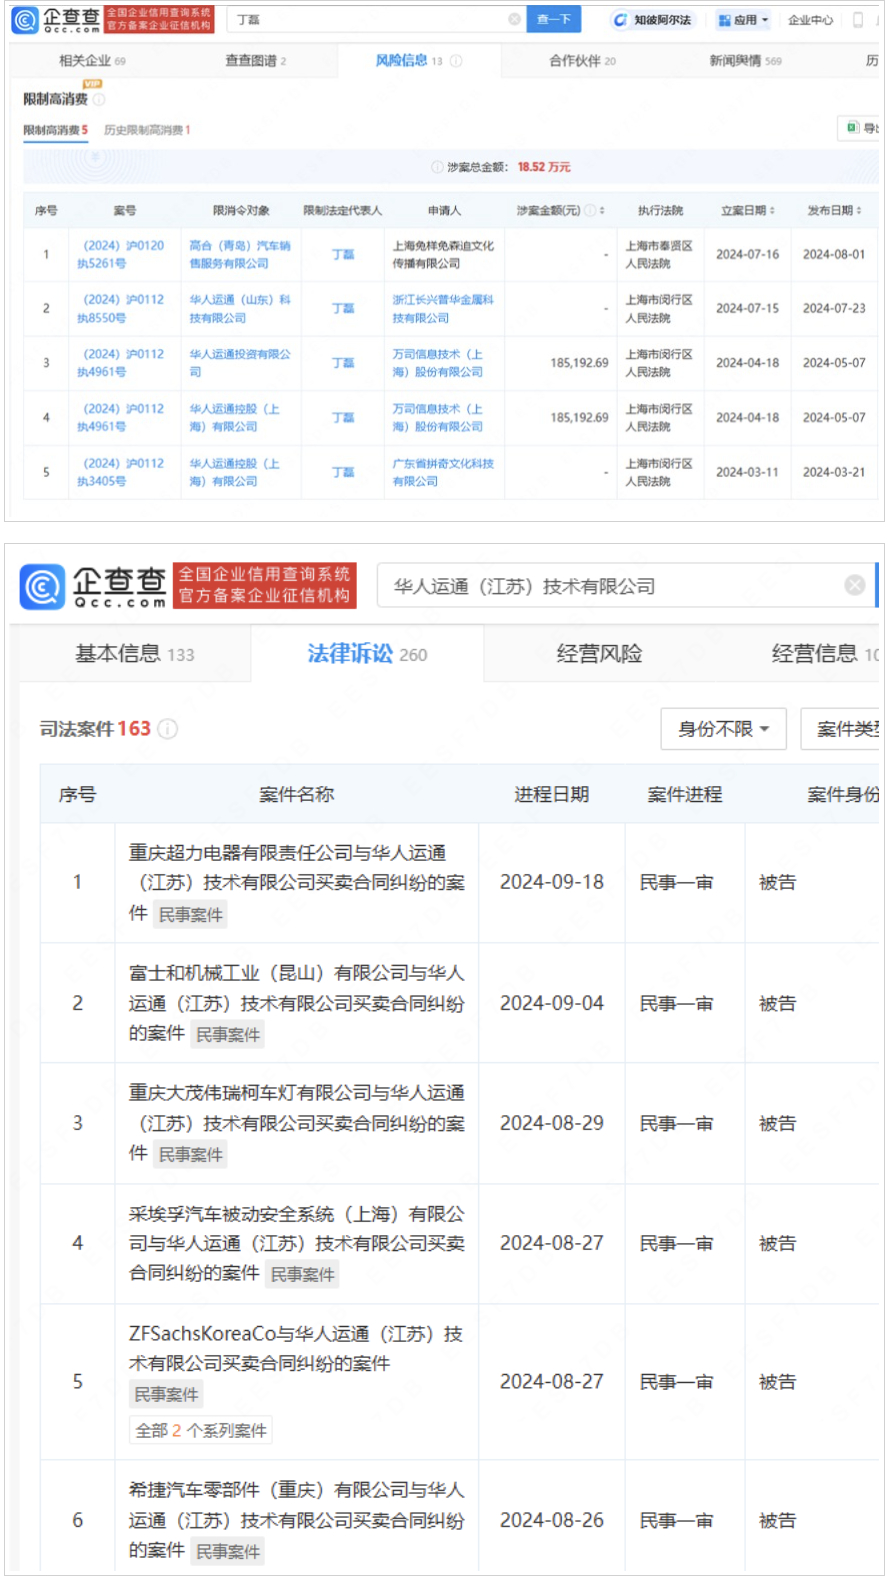Open the 基本信息 tab

point(135,654)
